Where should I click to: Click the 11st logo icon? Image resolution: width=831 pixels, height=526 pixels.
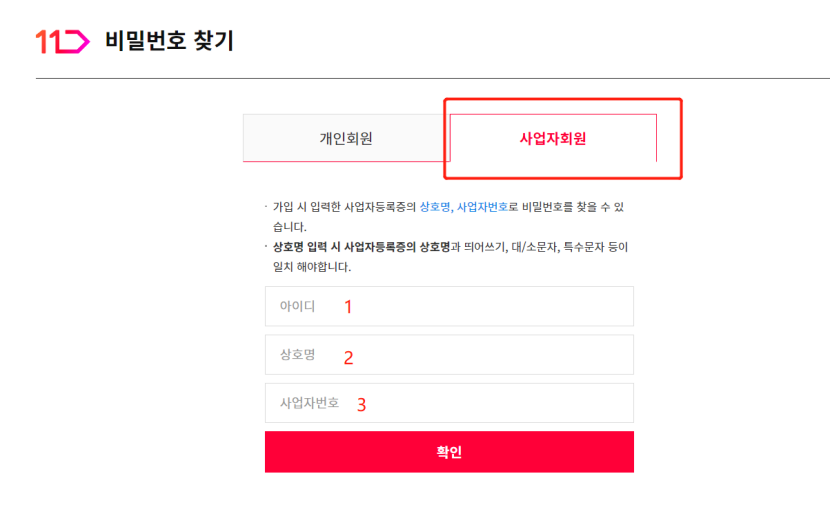62,42
